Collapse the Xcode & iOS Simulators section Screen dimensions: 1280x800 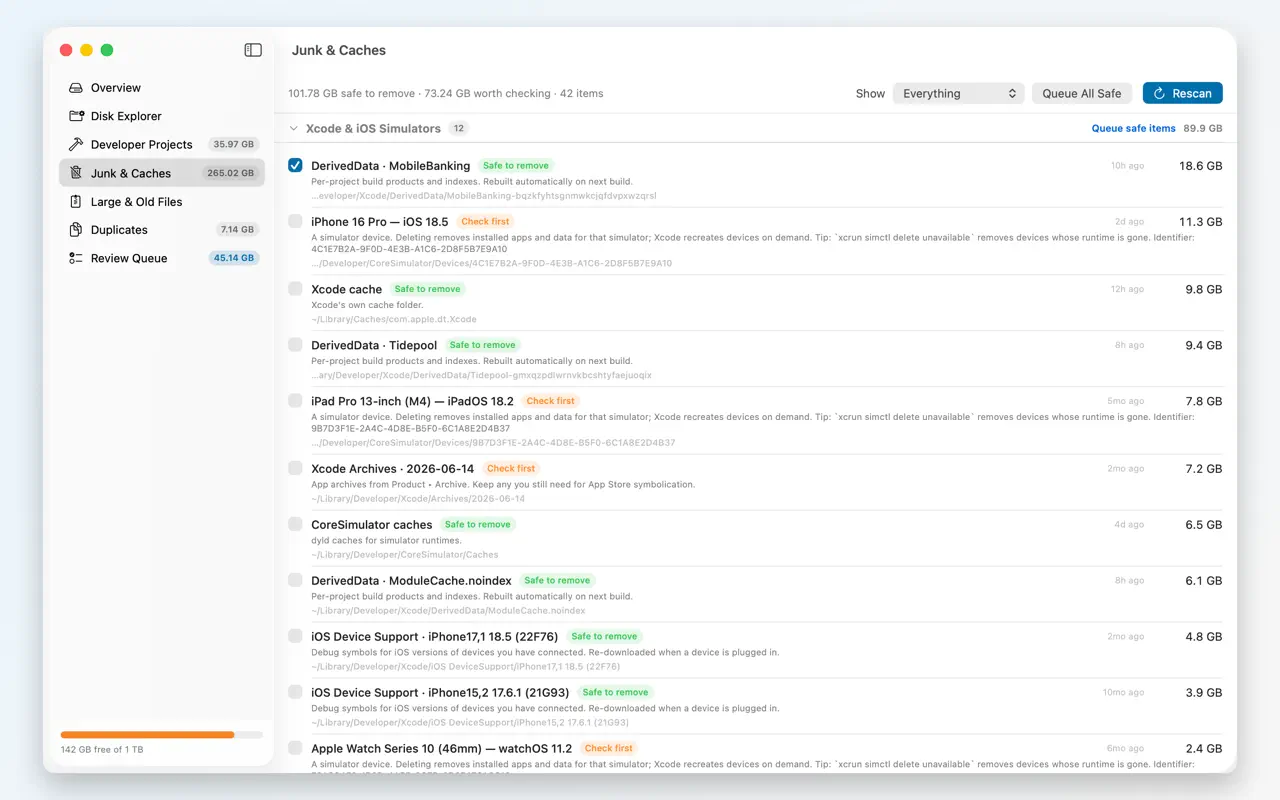coord(293,128)
